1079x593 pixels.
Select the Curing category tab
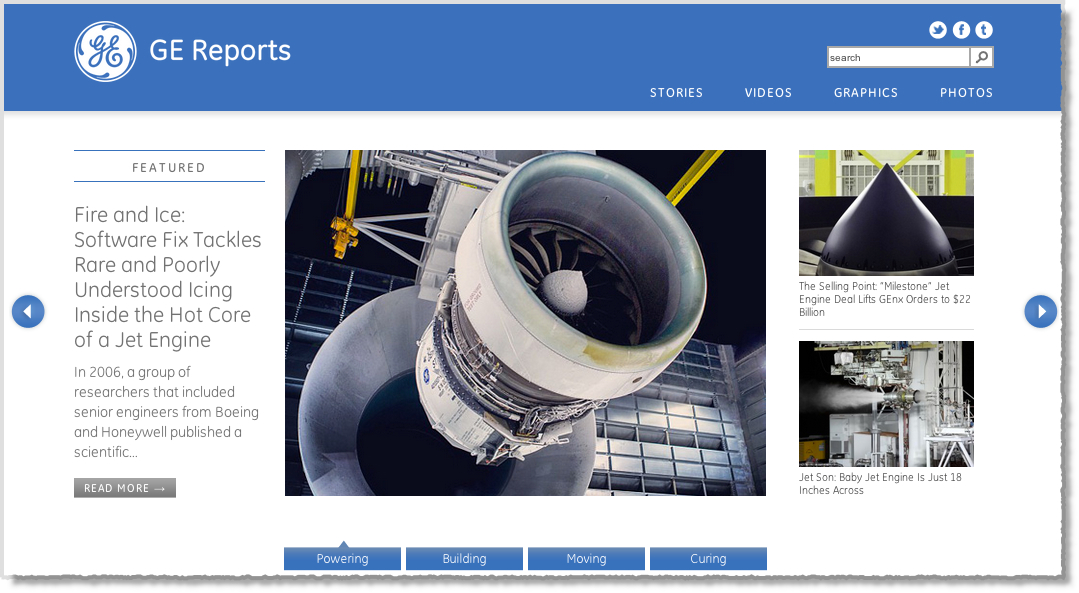[708, 559]
